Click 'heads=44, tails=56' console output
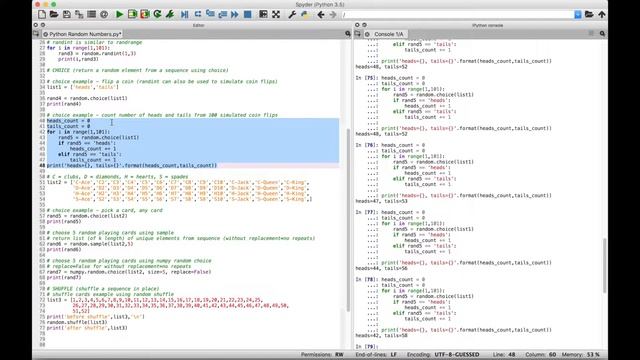This screenshot has width=640, height=360. 381,269
